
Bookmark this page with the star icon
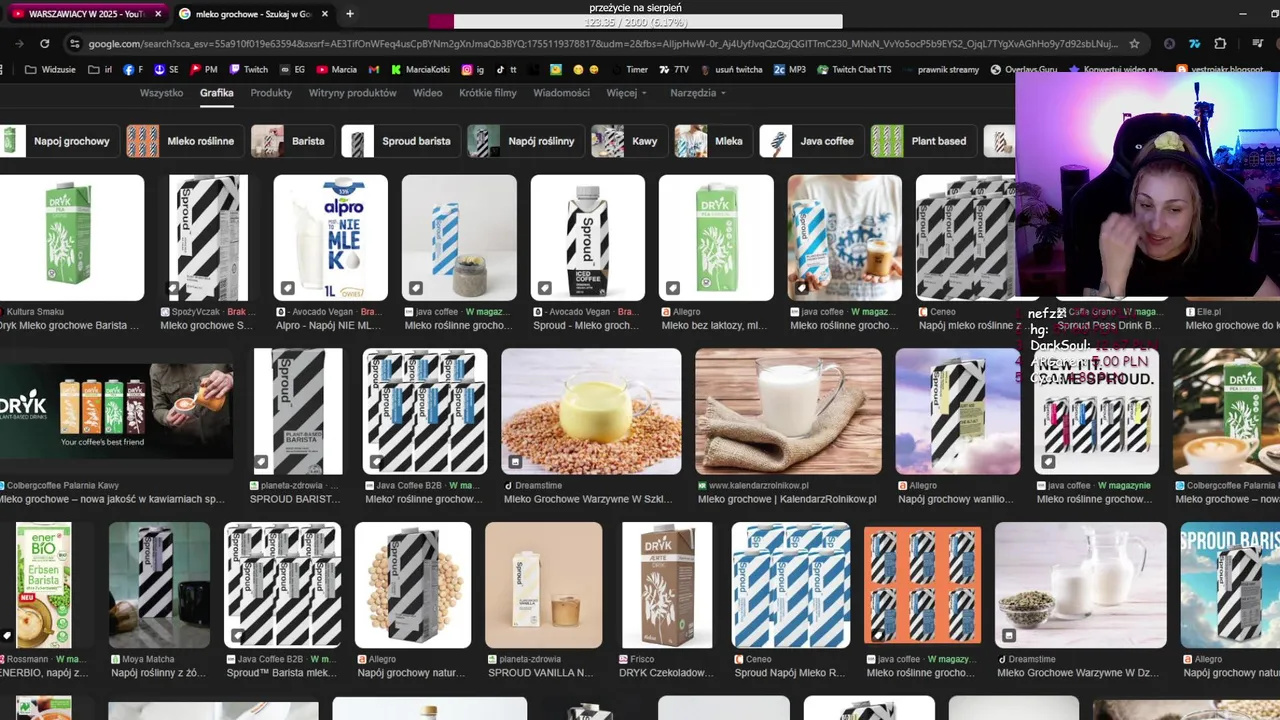(x=1134, y=44)
